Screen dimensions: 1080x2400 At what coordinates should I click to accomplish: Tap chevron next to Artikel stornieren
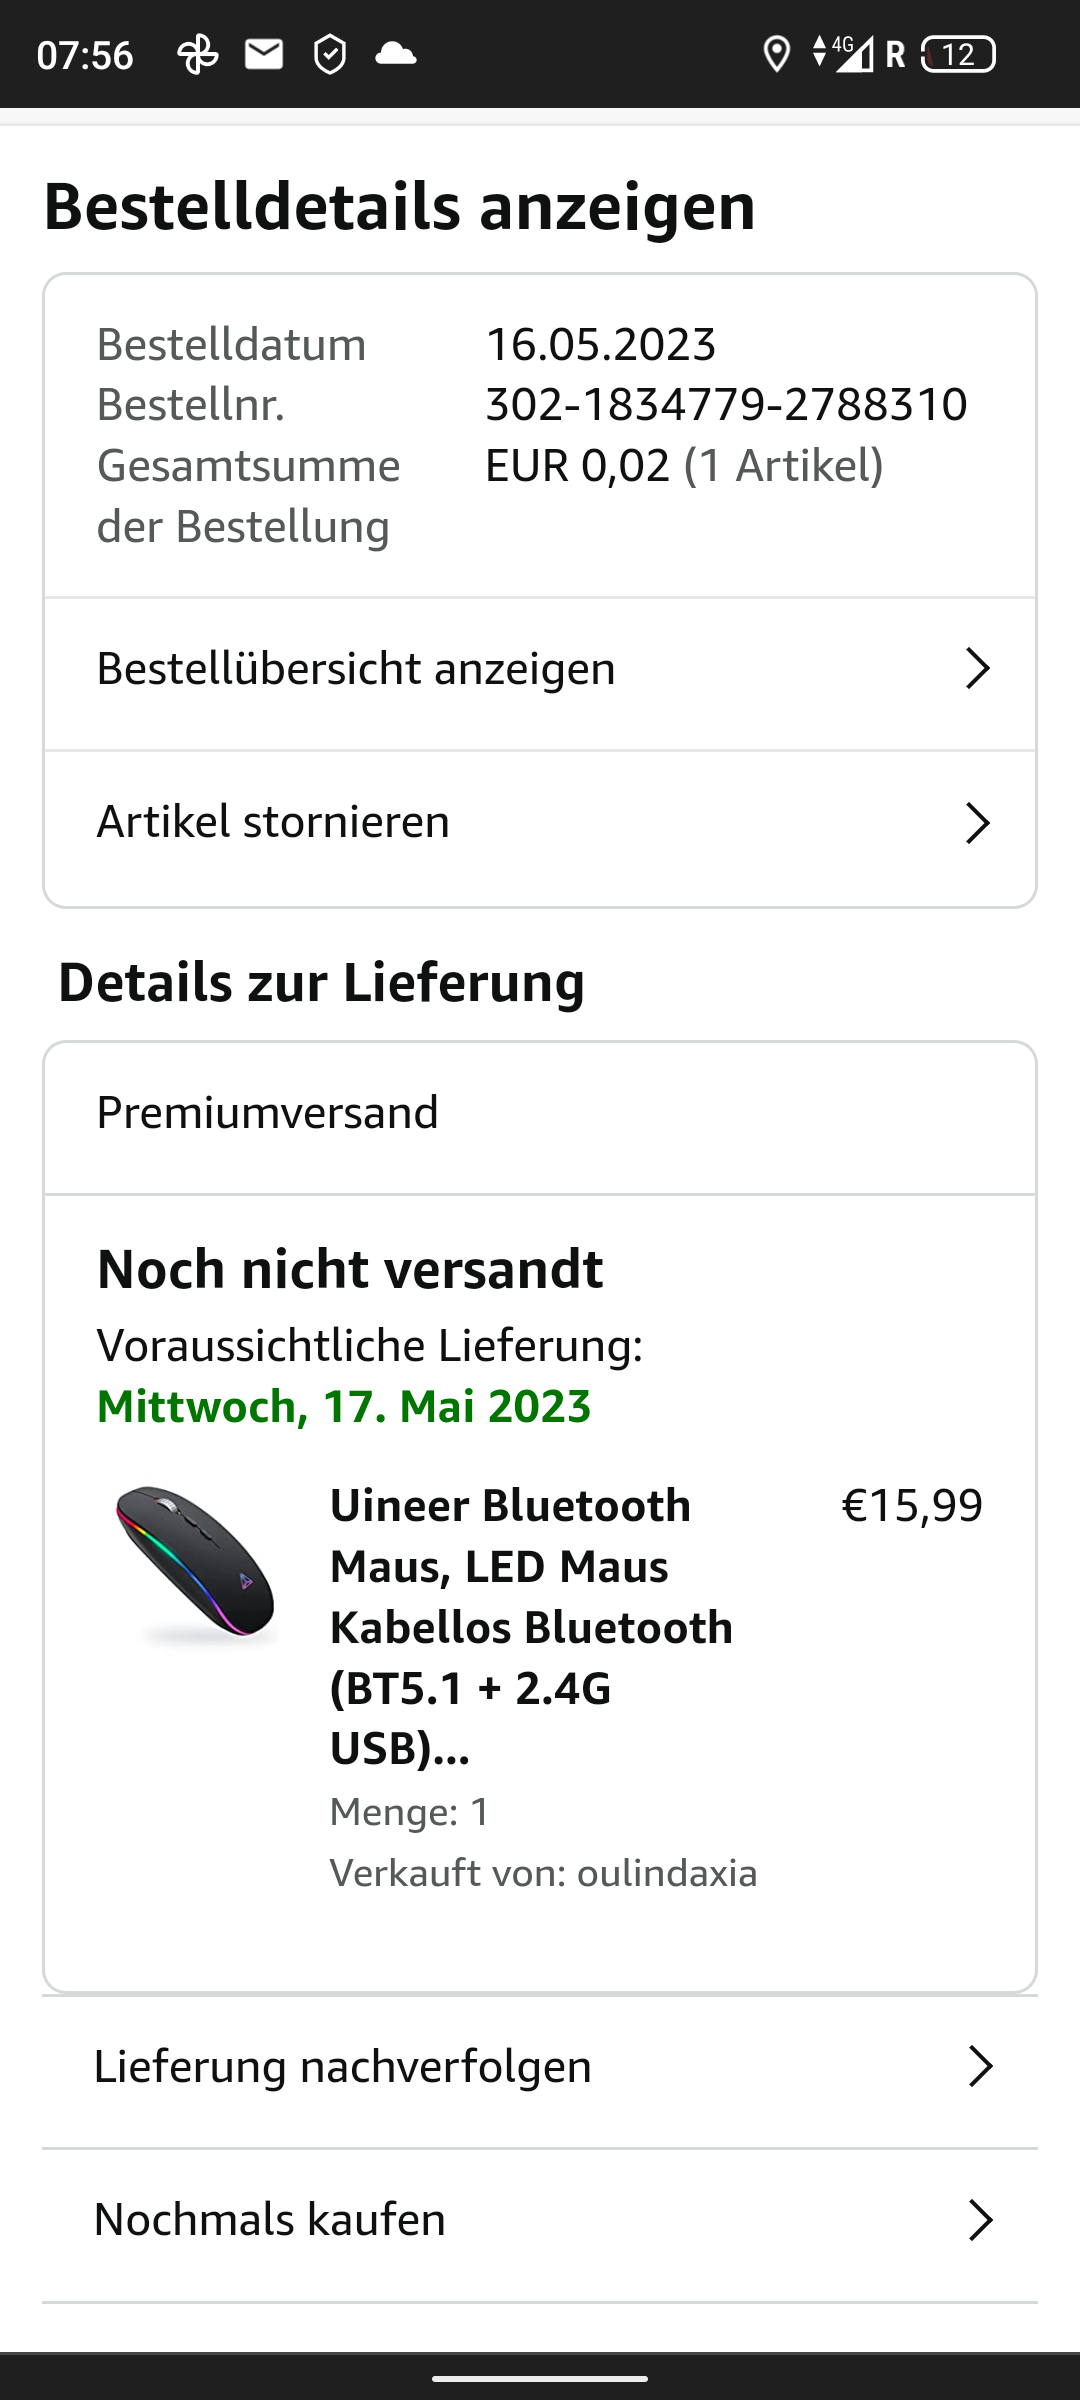click(x=977, y=823)
